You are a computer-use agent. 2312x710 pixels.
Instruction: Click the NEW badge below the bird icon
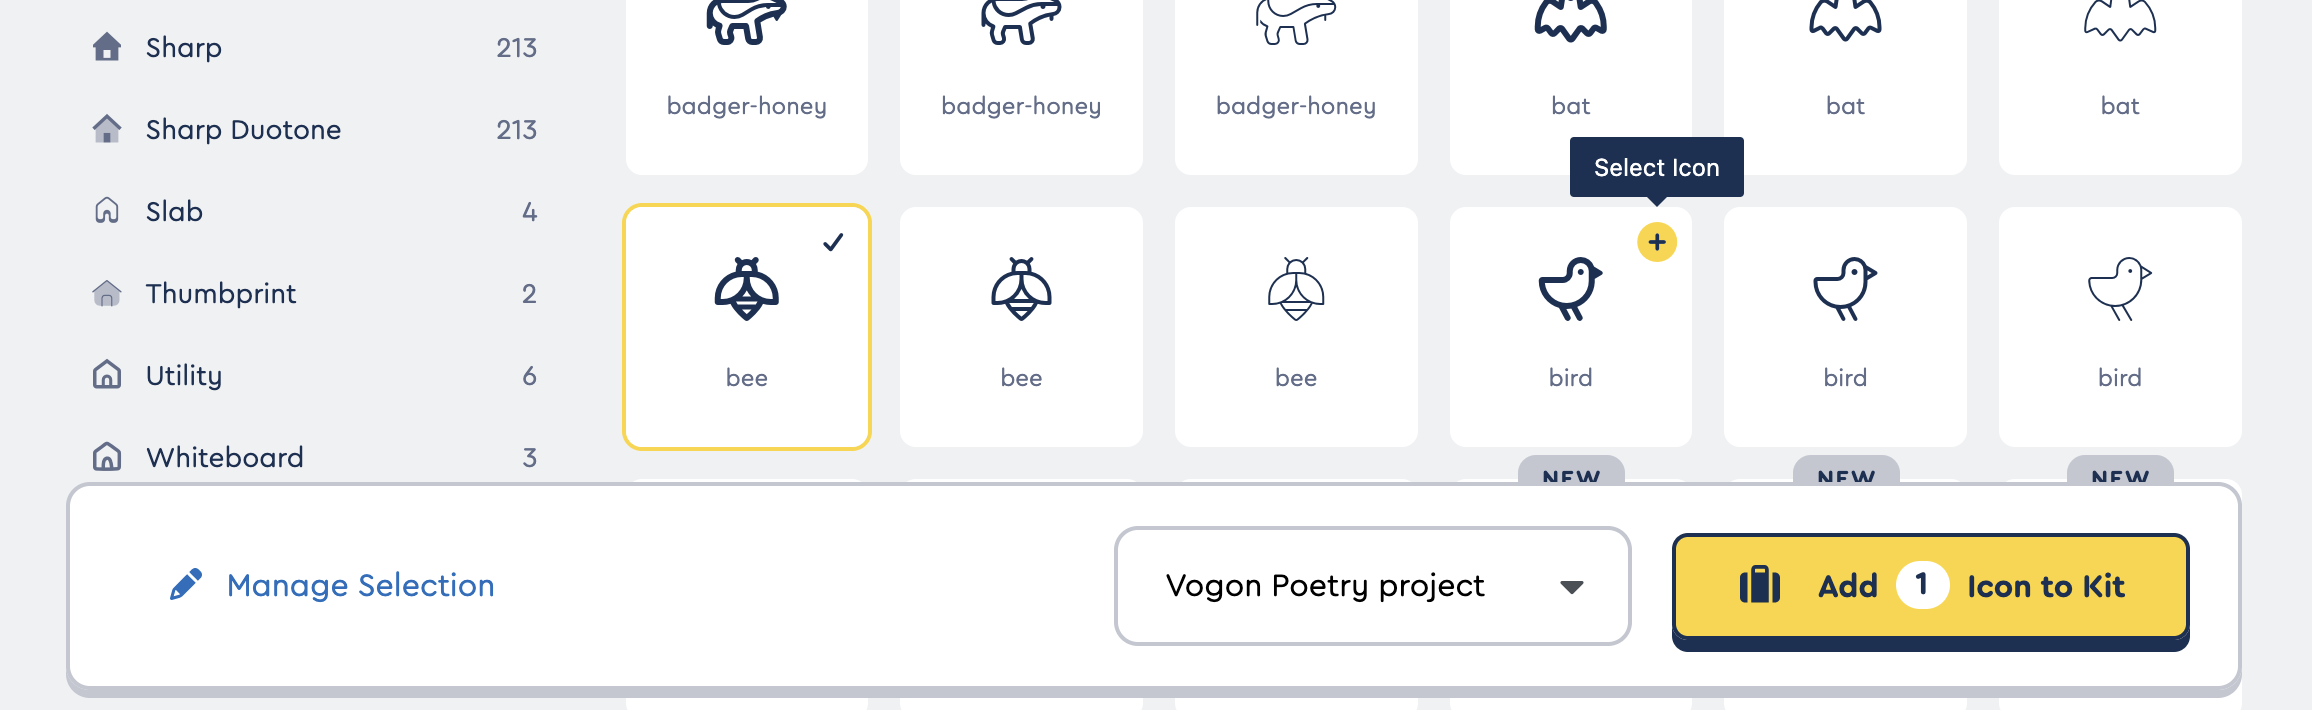pyautogui.click(x=1570, y=478)
